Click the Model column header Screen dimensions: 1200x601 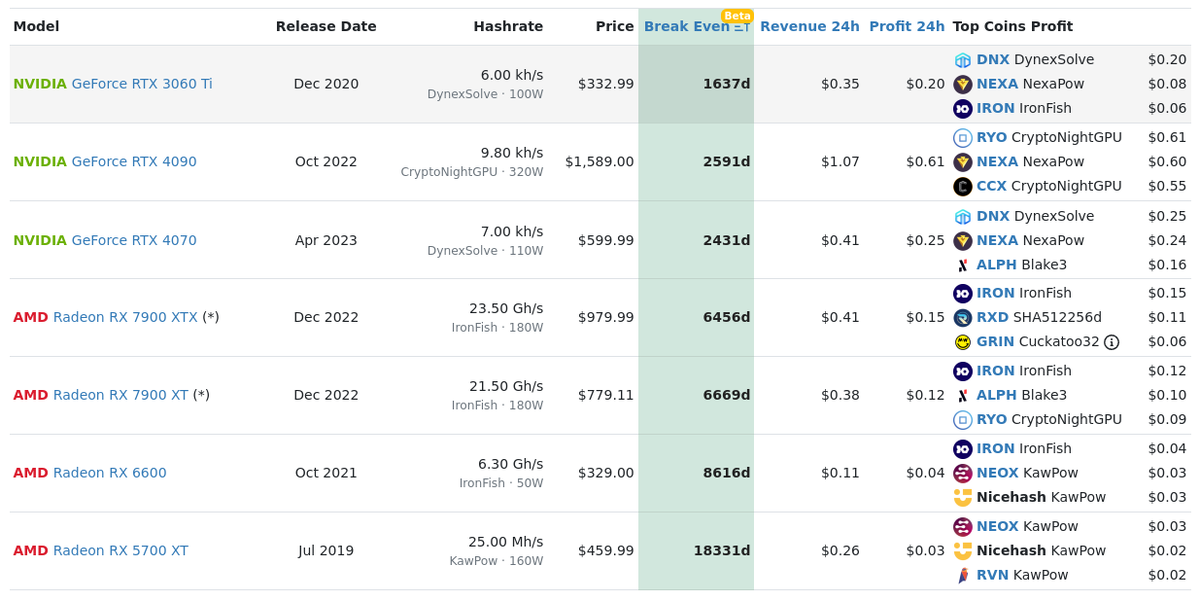(x=36, y=27)
